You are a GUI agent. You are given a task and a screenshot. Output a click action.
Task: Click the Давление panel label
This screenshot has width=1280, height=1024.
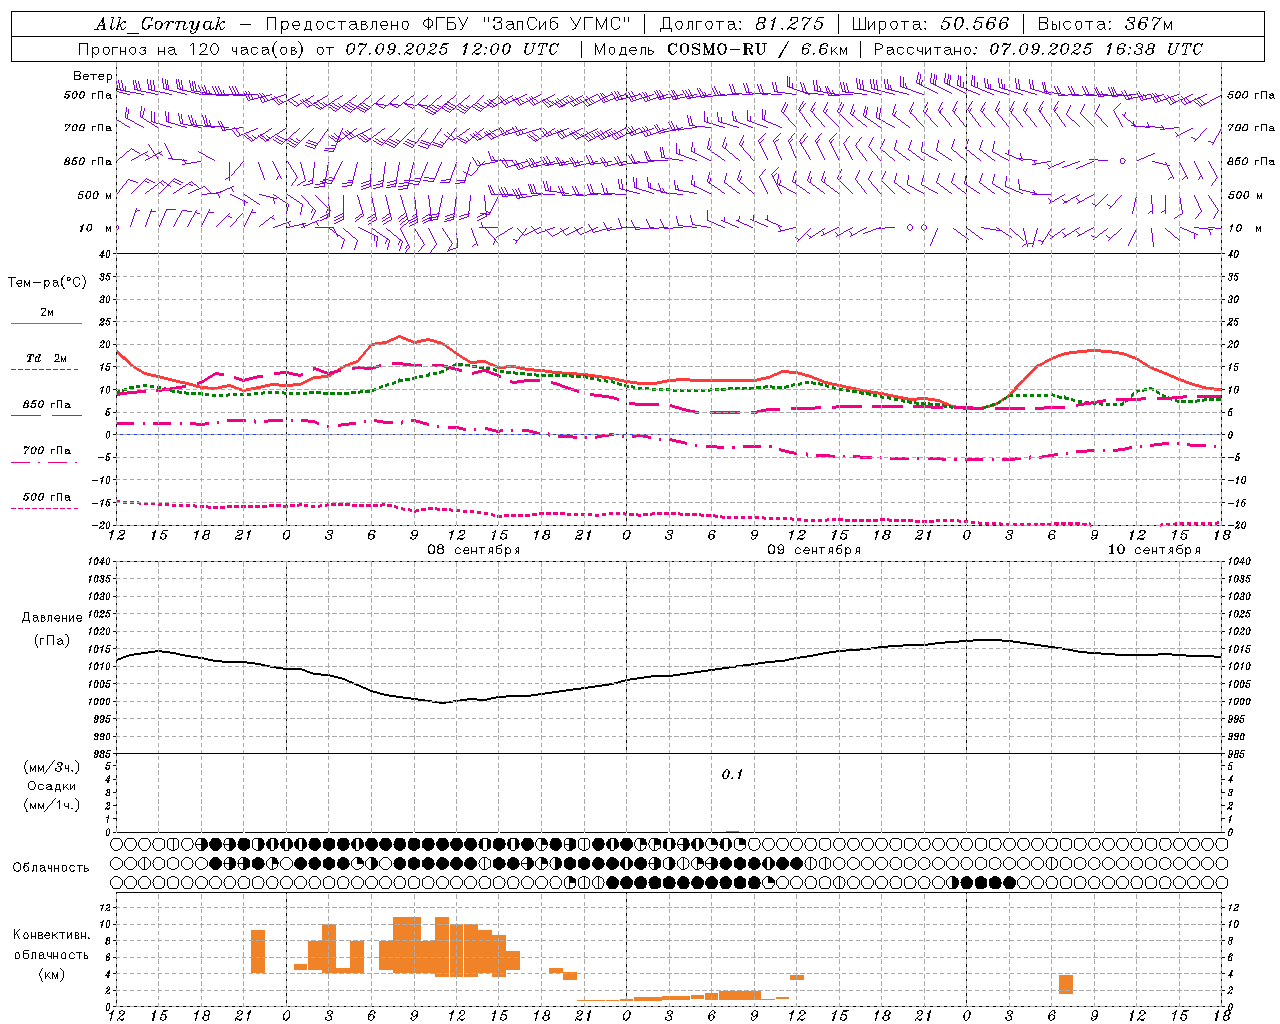52,618
